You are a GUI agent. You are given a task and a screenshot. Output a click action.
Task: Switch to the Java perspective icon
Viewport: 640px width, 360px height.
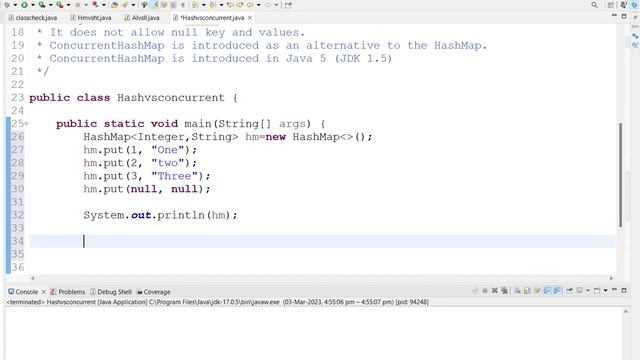[x=623, y=5]
